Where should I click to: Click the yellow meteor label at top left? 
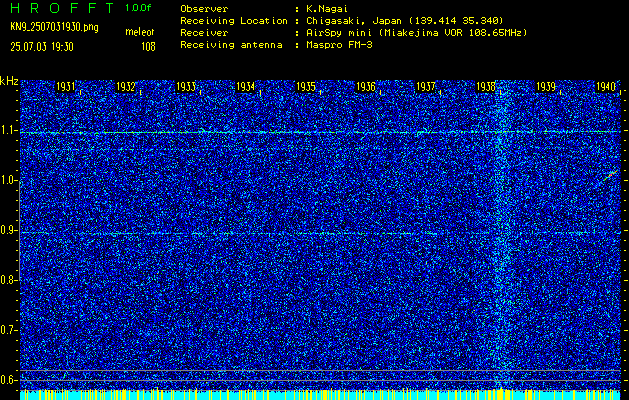point(140,32)
